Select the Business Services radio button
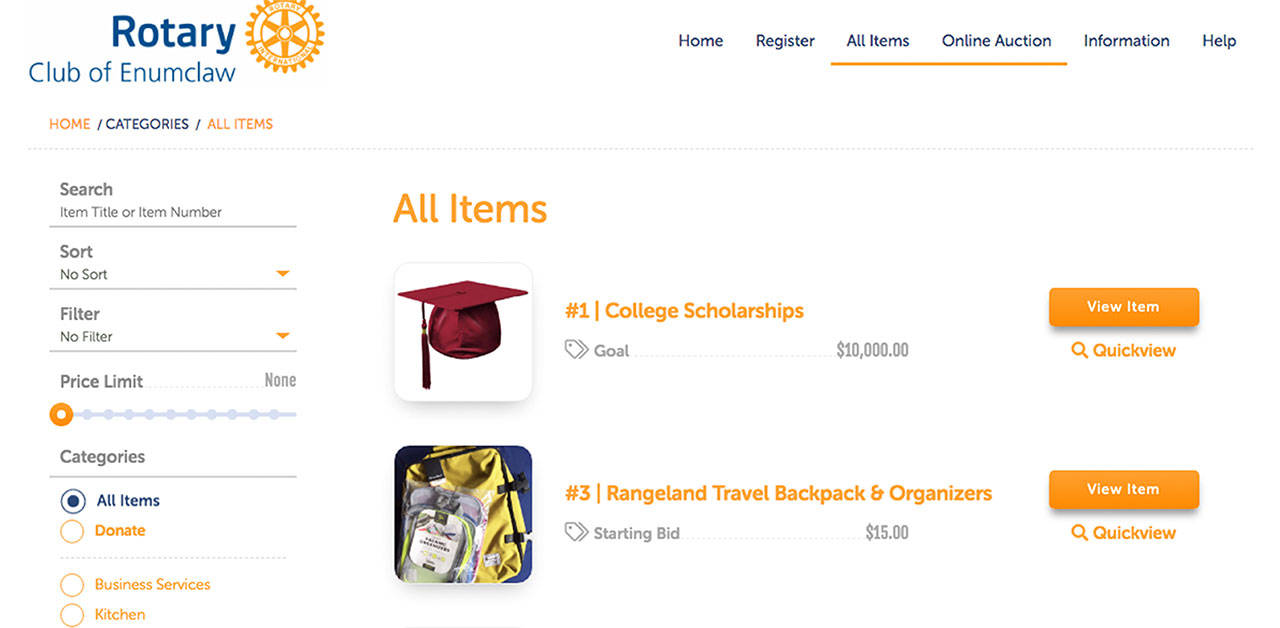 pos(73,585)
